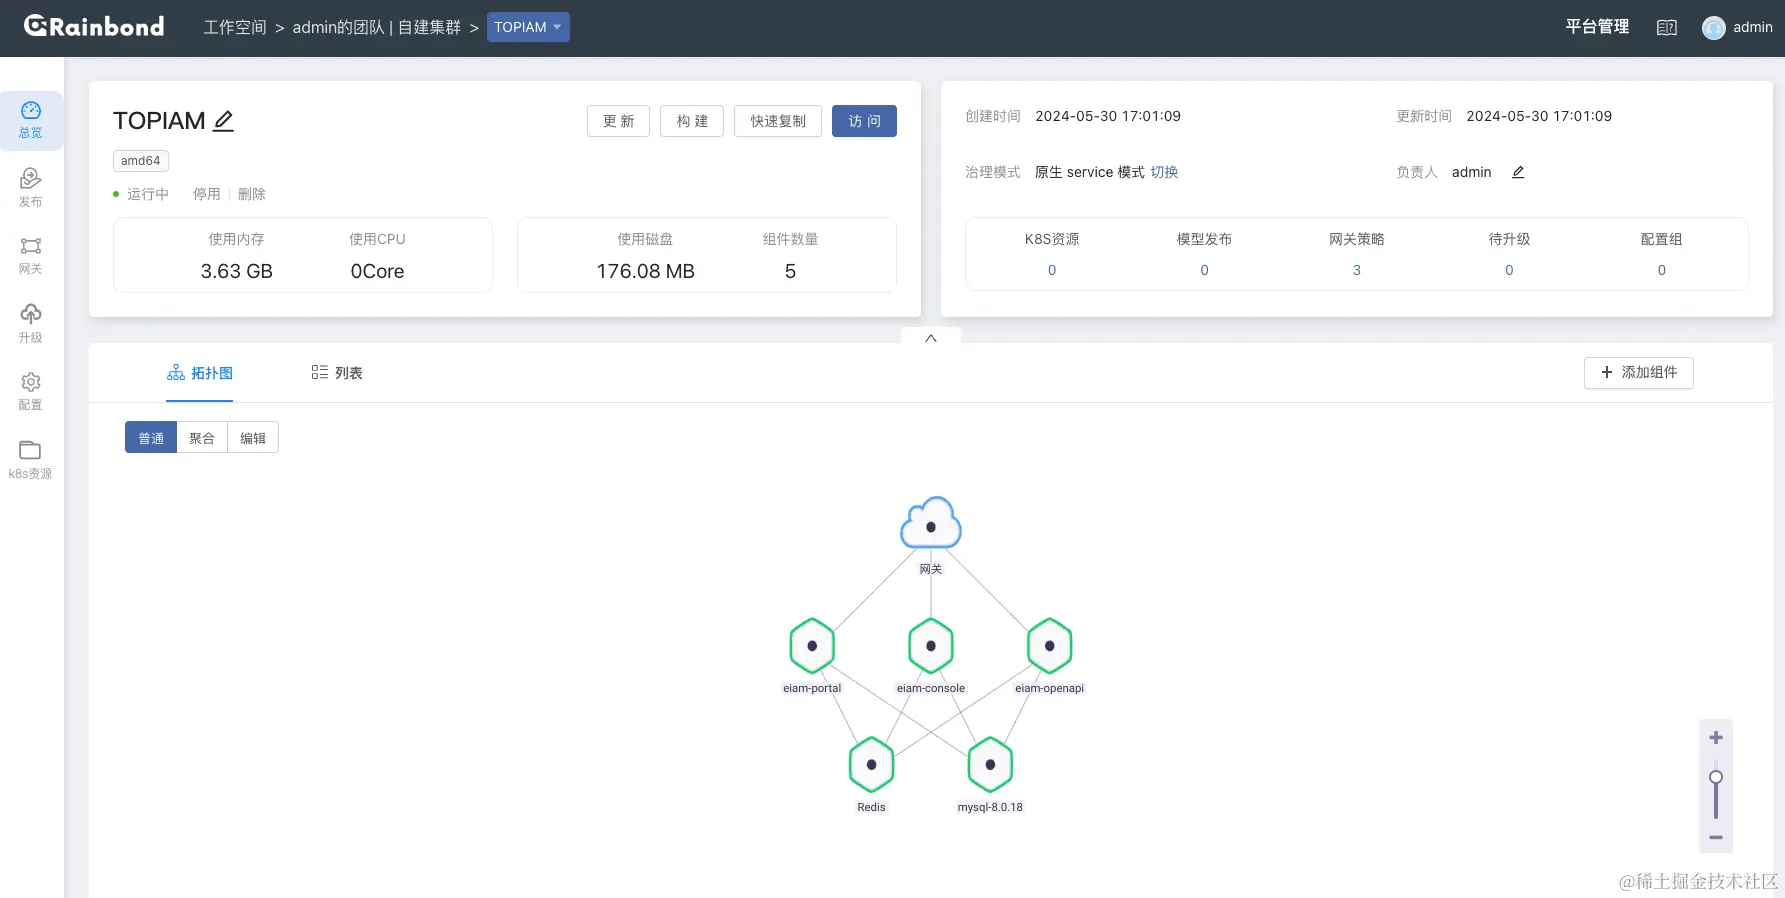Click the admin的团队 breadcrumb
This screenshot has height=898, width=1785.
pos(338,27)
